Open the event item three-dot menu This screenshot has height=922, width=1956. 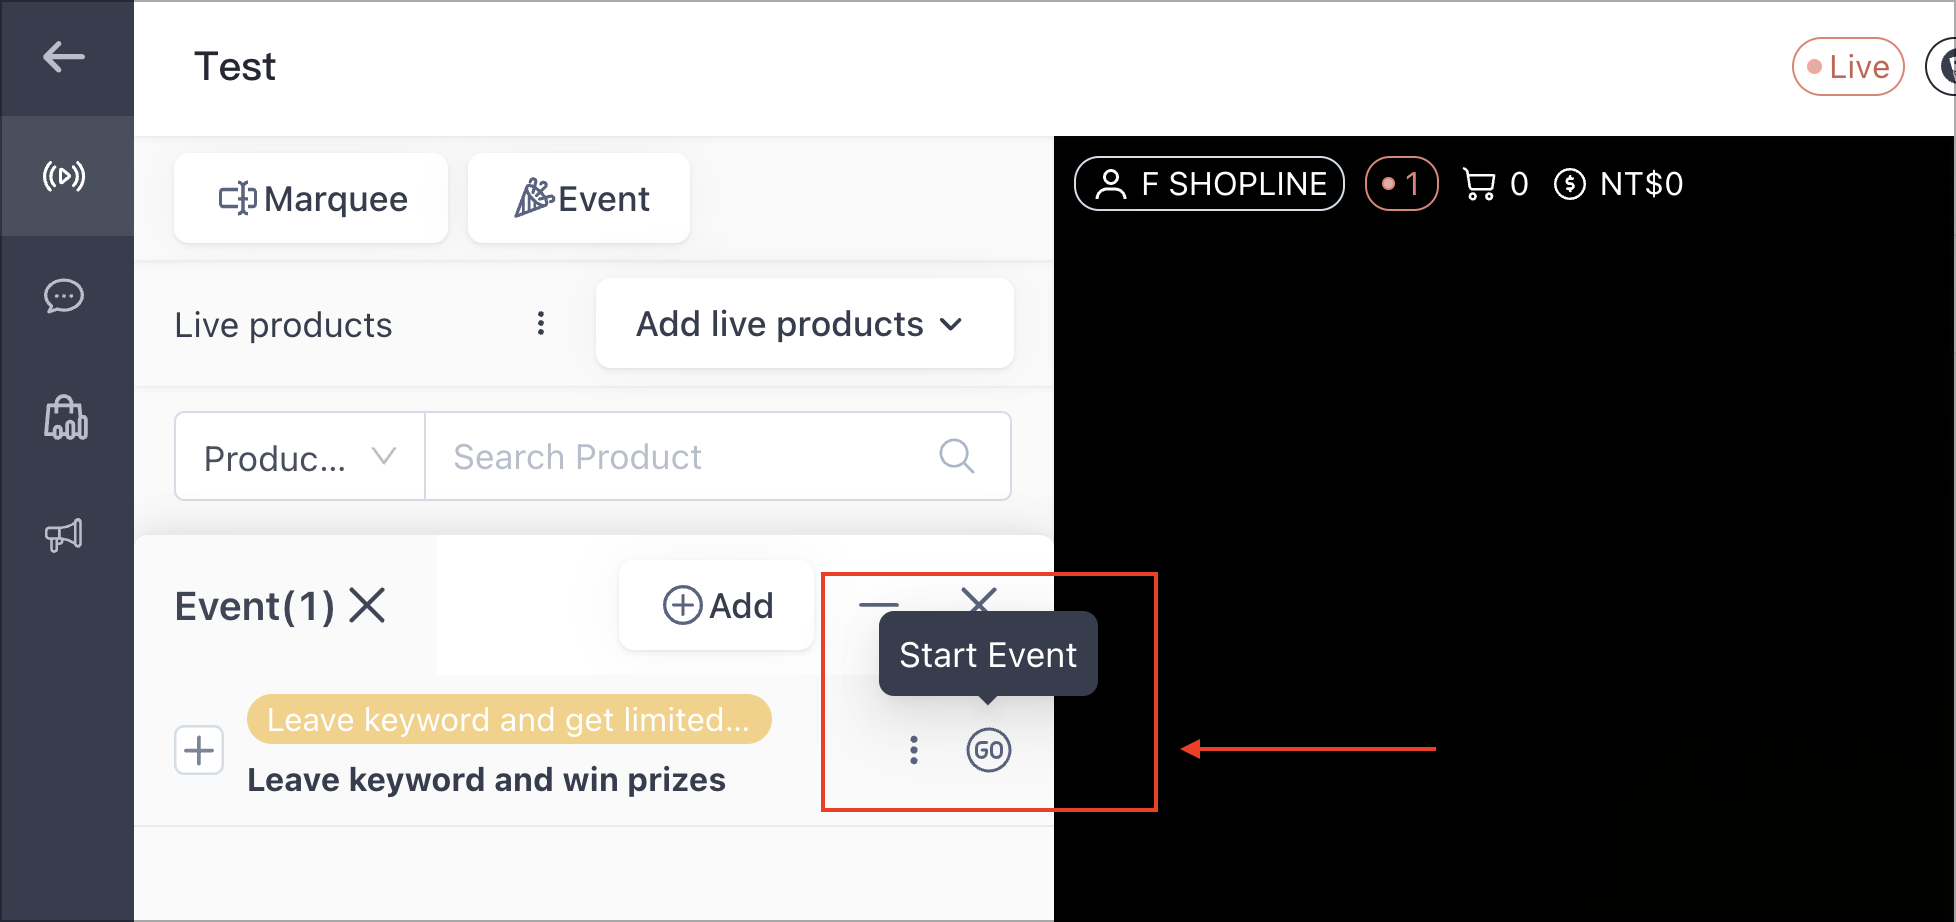[913, 750]
